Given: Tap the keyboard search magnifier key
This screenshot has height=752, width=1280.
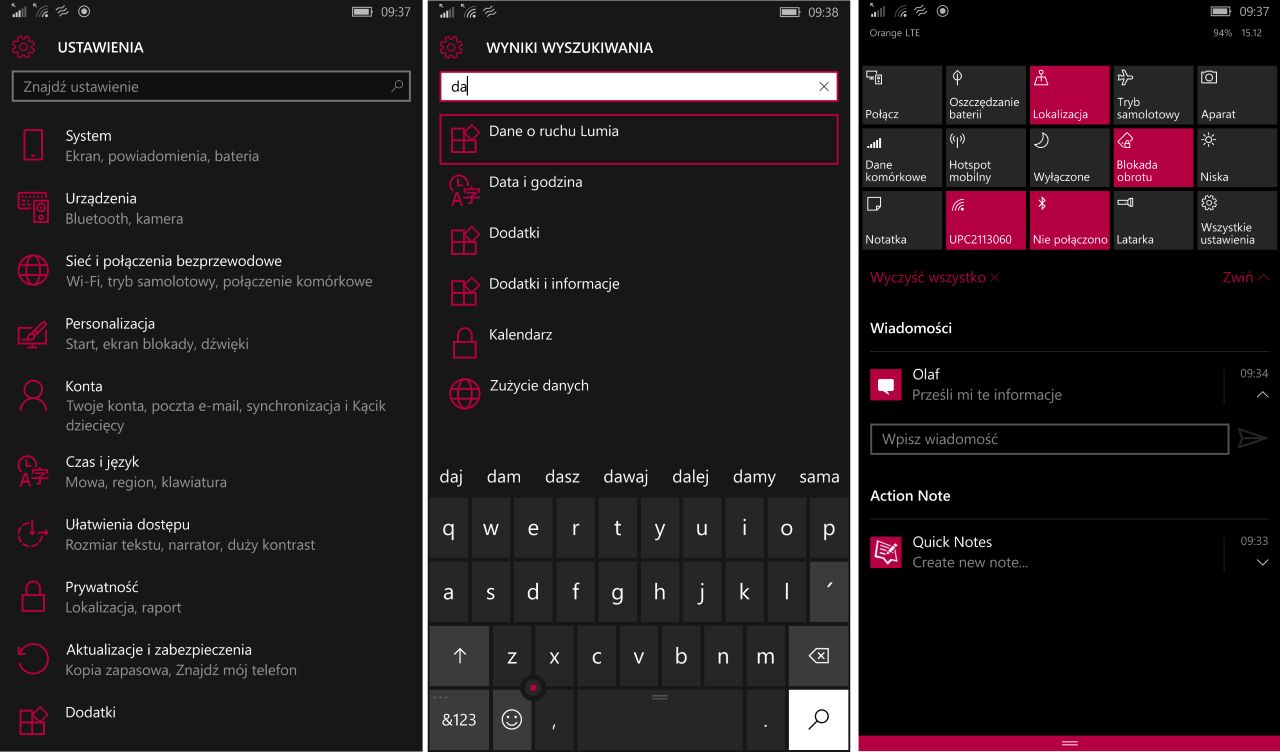Looking at the screenshot, I should pos(818,719).
